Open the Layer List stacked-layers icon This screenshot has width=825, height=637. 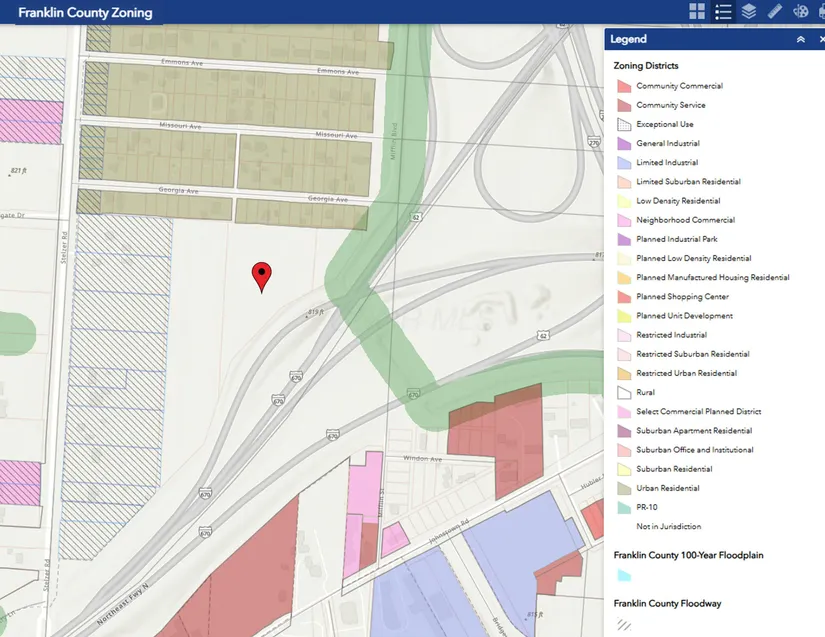(749, 12)
